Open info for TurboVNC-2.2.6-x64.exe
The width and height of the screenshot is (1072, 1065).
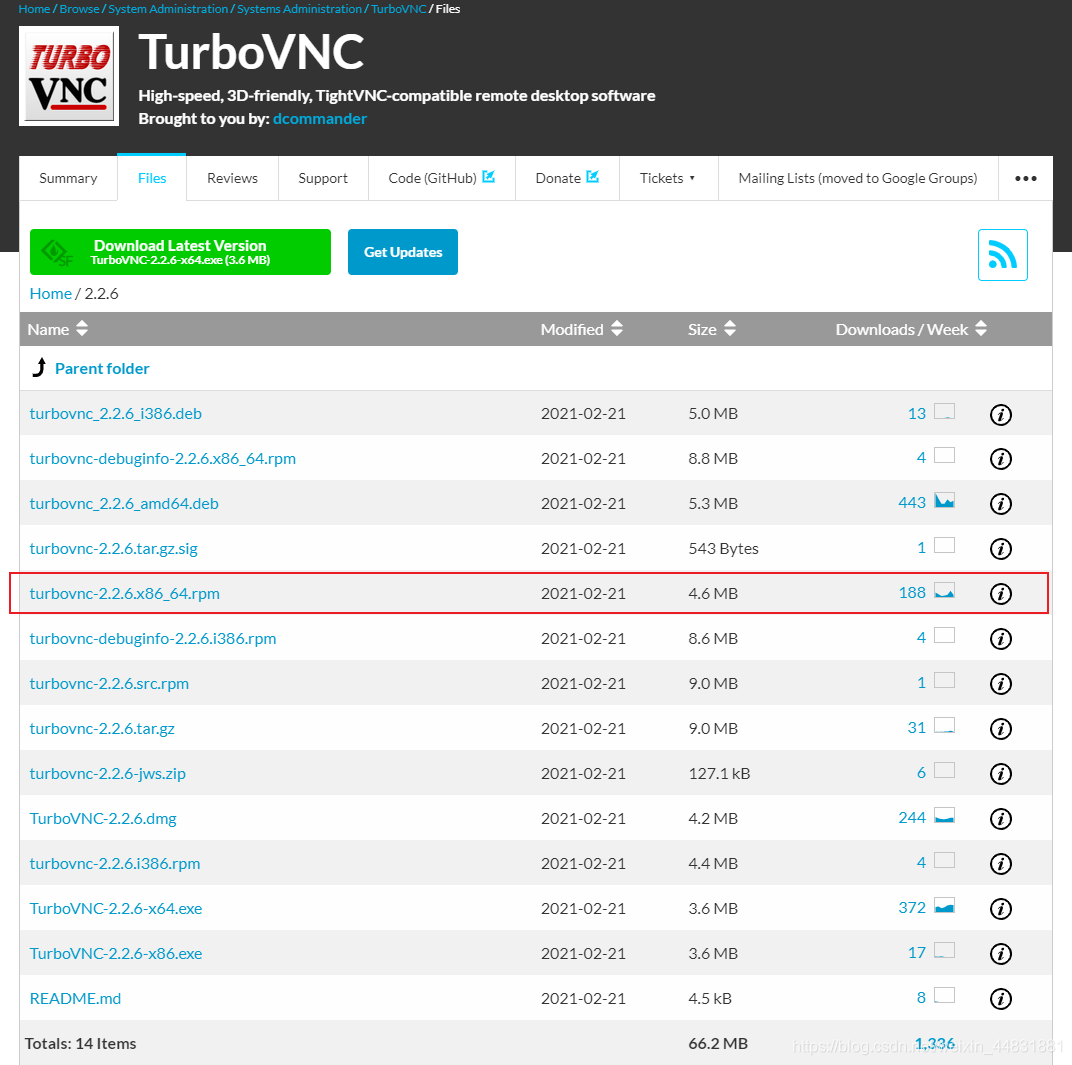click(x=1000, y=909)
